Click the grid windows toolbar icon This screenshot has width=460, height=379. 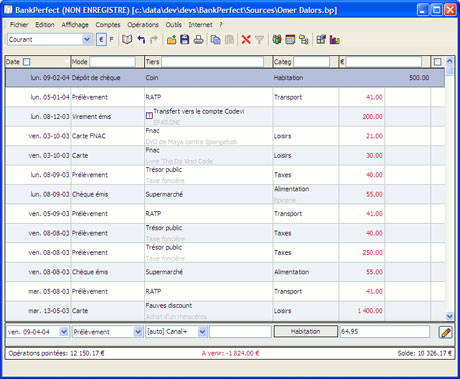(321, 40)
